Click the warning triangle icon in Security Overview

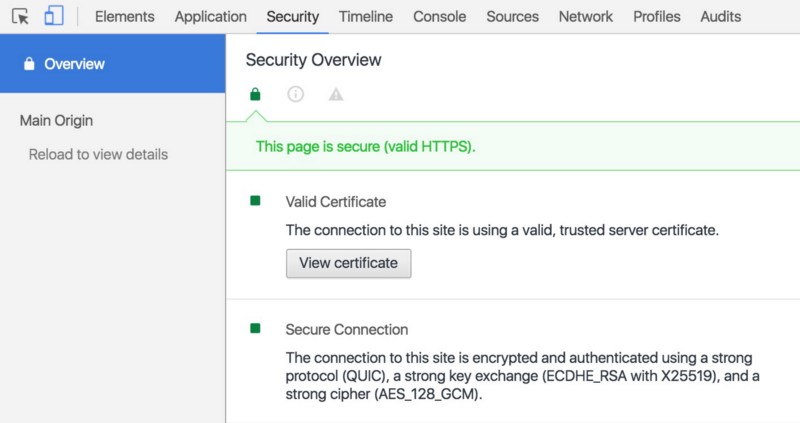[336, 94]
